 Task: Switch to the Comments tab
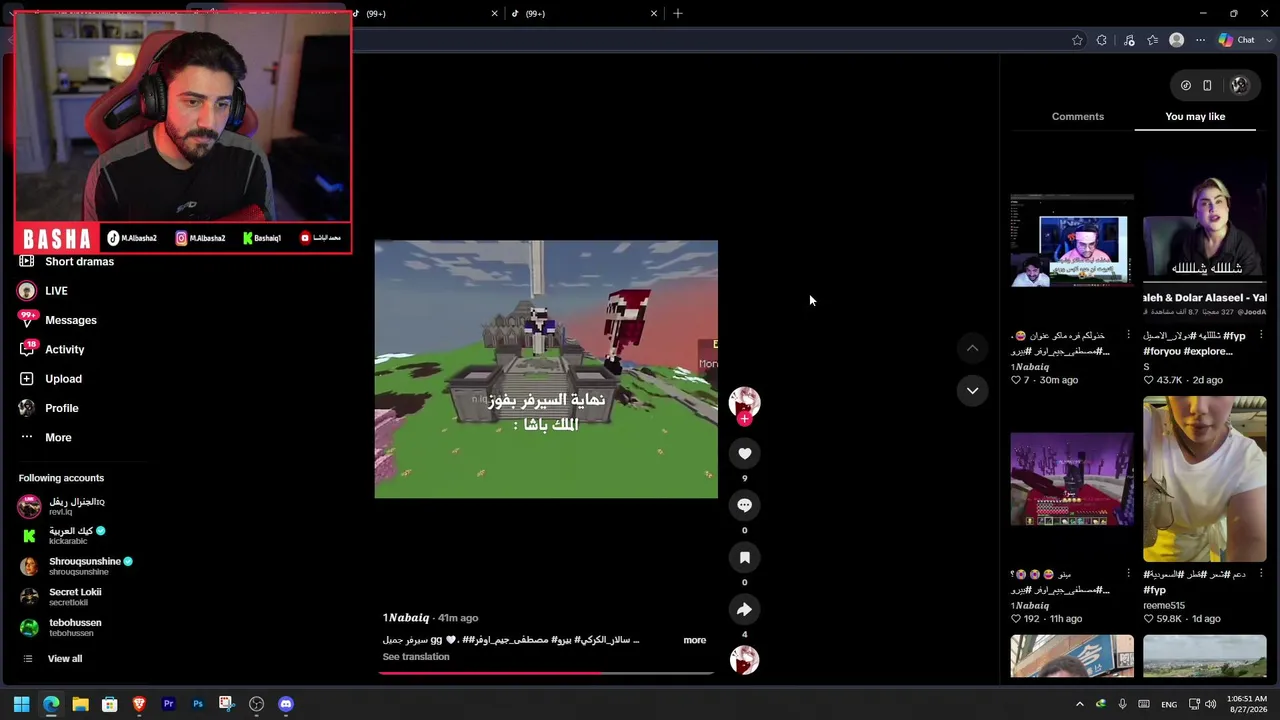point(1077,117)
